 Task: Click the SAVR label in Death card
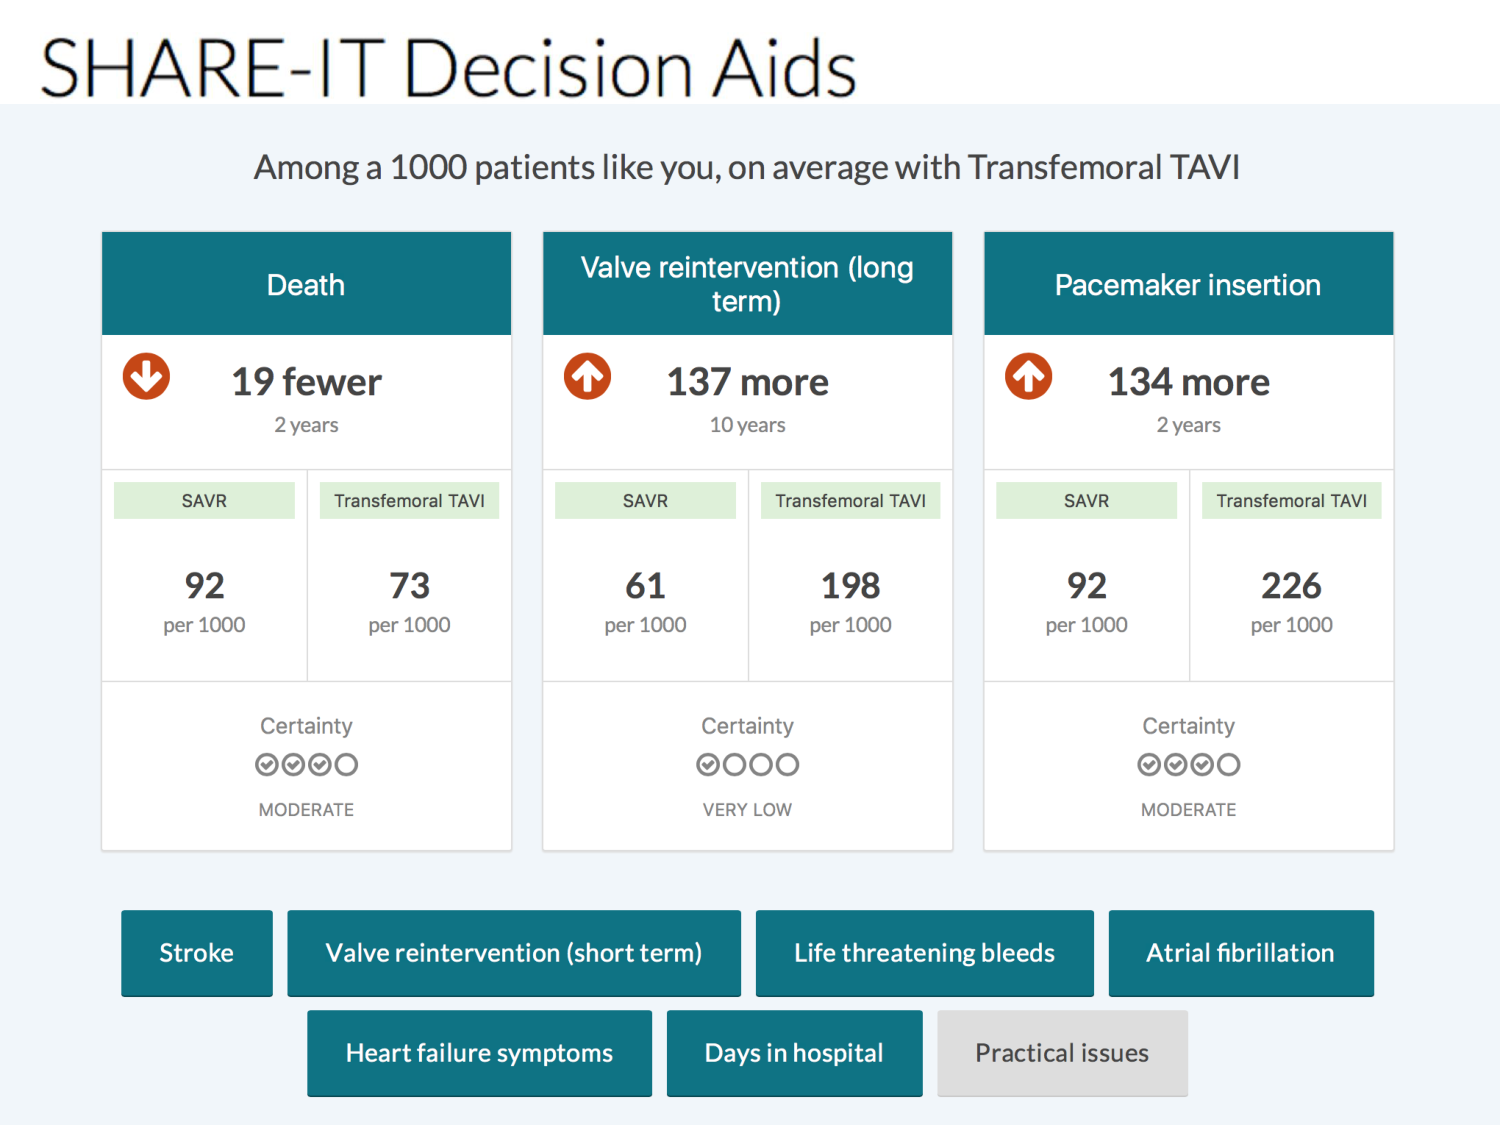pos(204,501)
